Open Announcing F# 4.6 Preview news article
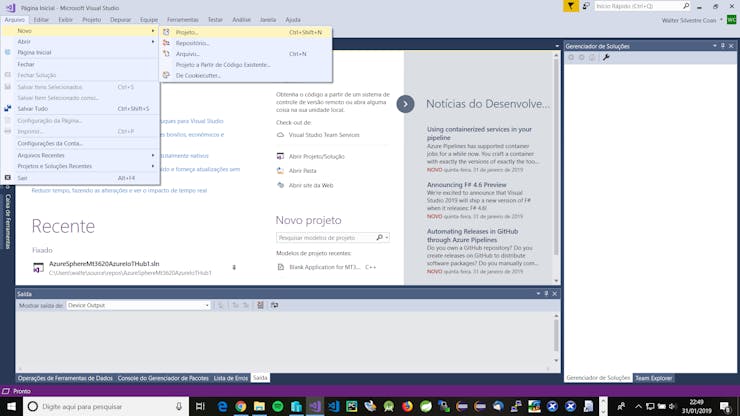This screenshot has width=740, height=416. [x=466, y=185]
